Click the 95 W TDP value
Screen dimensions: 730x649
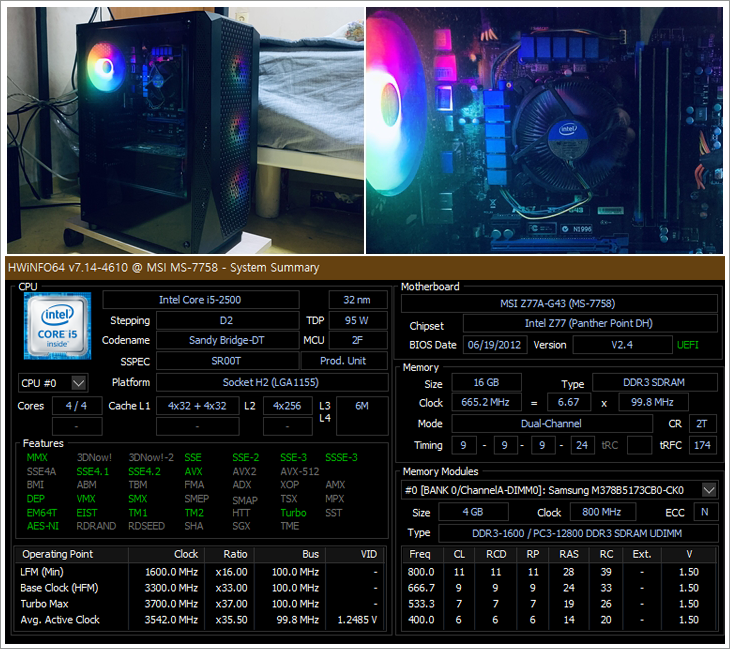coord(357,320)
